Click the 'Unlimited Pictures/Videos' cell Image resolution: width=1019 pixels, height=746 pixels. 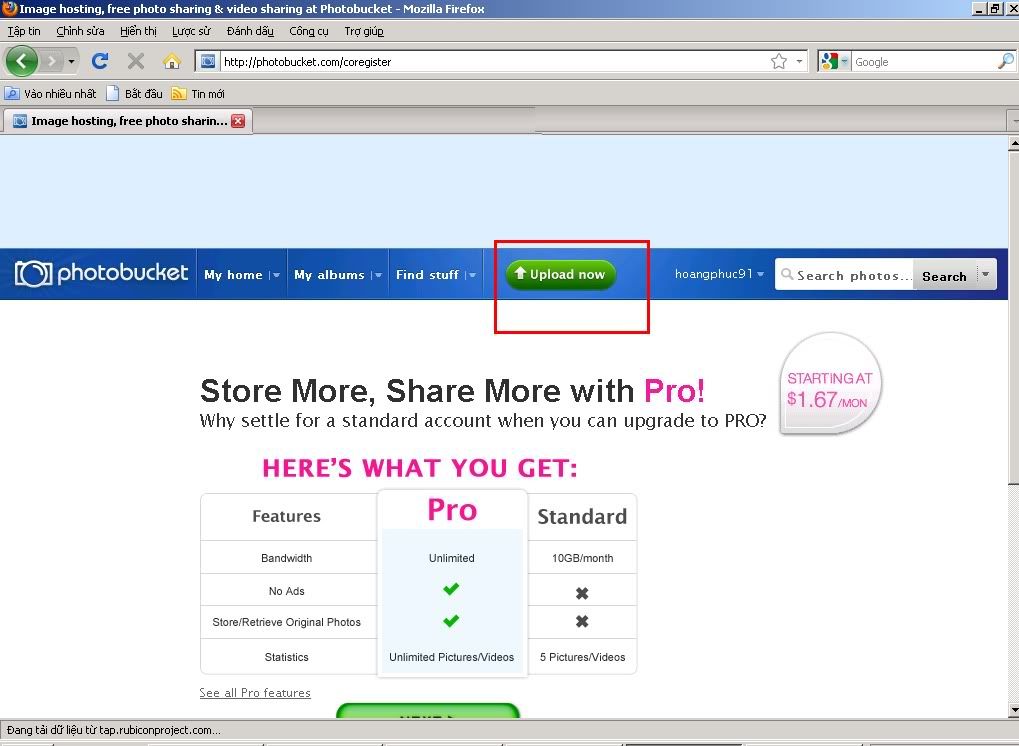pyautogui.click(x=452, y=657)
